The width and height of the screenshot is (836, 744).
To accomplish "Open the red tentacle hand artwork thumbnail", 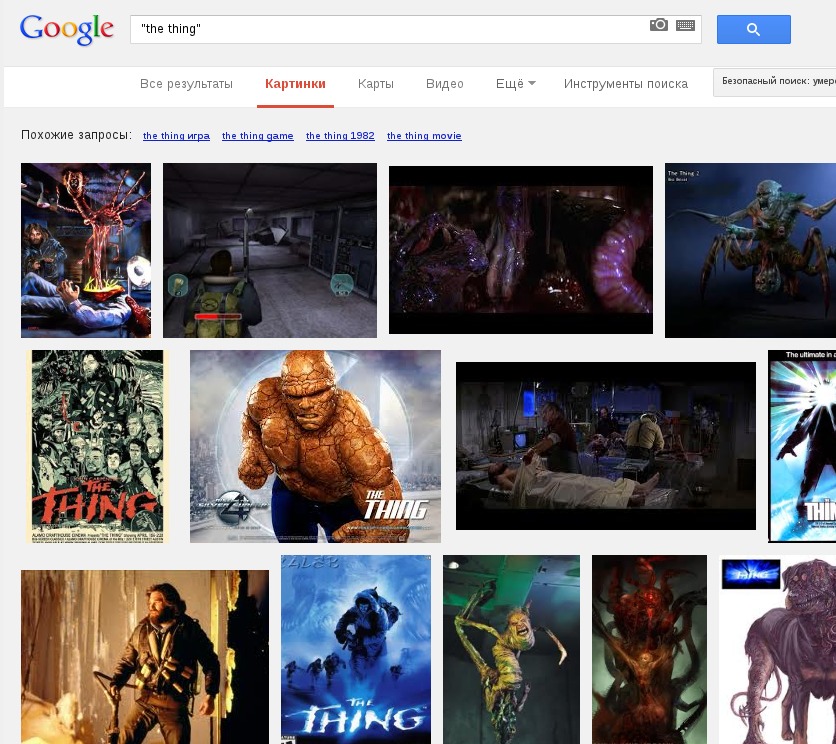I will pyautogui.click(x=86, y=250).
